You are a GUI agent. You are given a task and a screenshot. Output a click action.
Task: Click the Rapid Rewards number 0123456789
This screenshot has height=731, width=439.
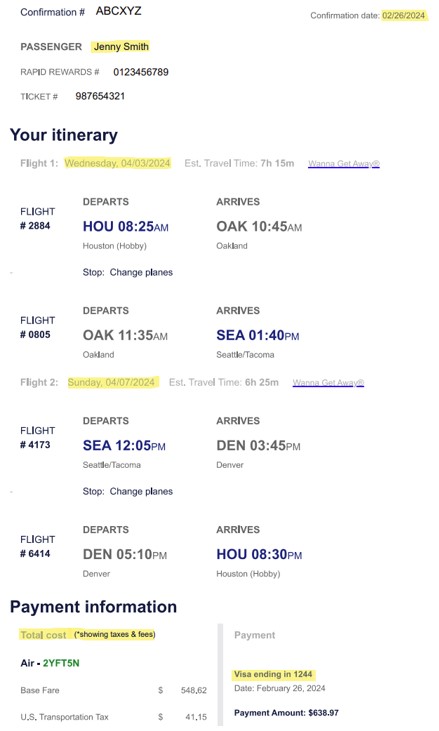coord(141,72)
